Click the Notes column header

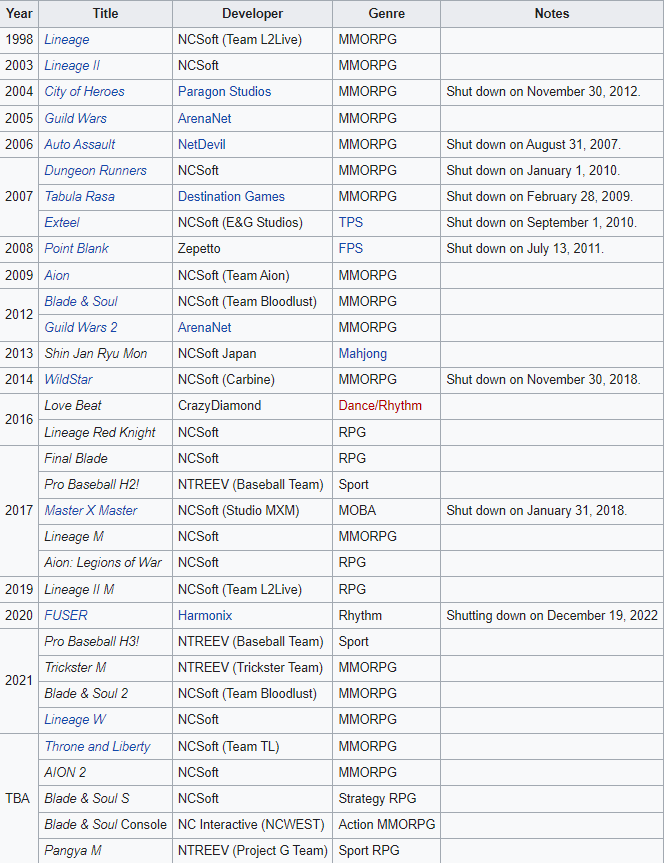pos(552,13)
